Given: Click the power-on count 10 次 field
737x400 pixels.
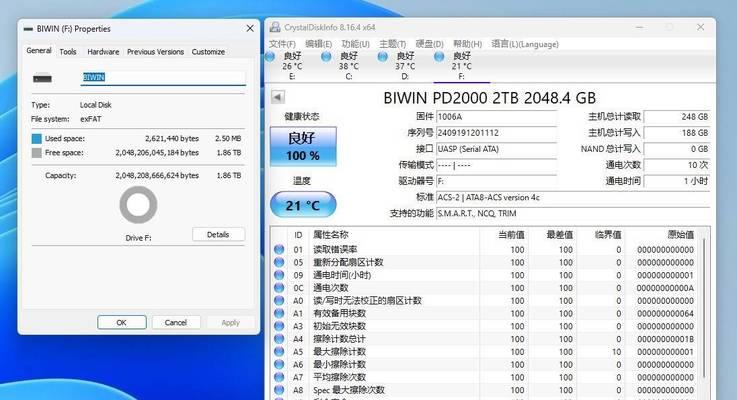Looking at the screenshot, I should (677, 165).
